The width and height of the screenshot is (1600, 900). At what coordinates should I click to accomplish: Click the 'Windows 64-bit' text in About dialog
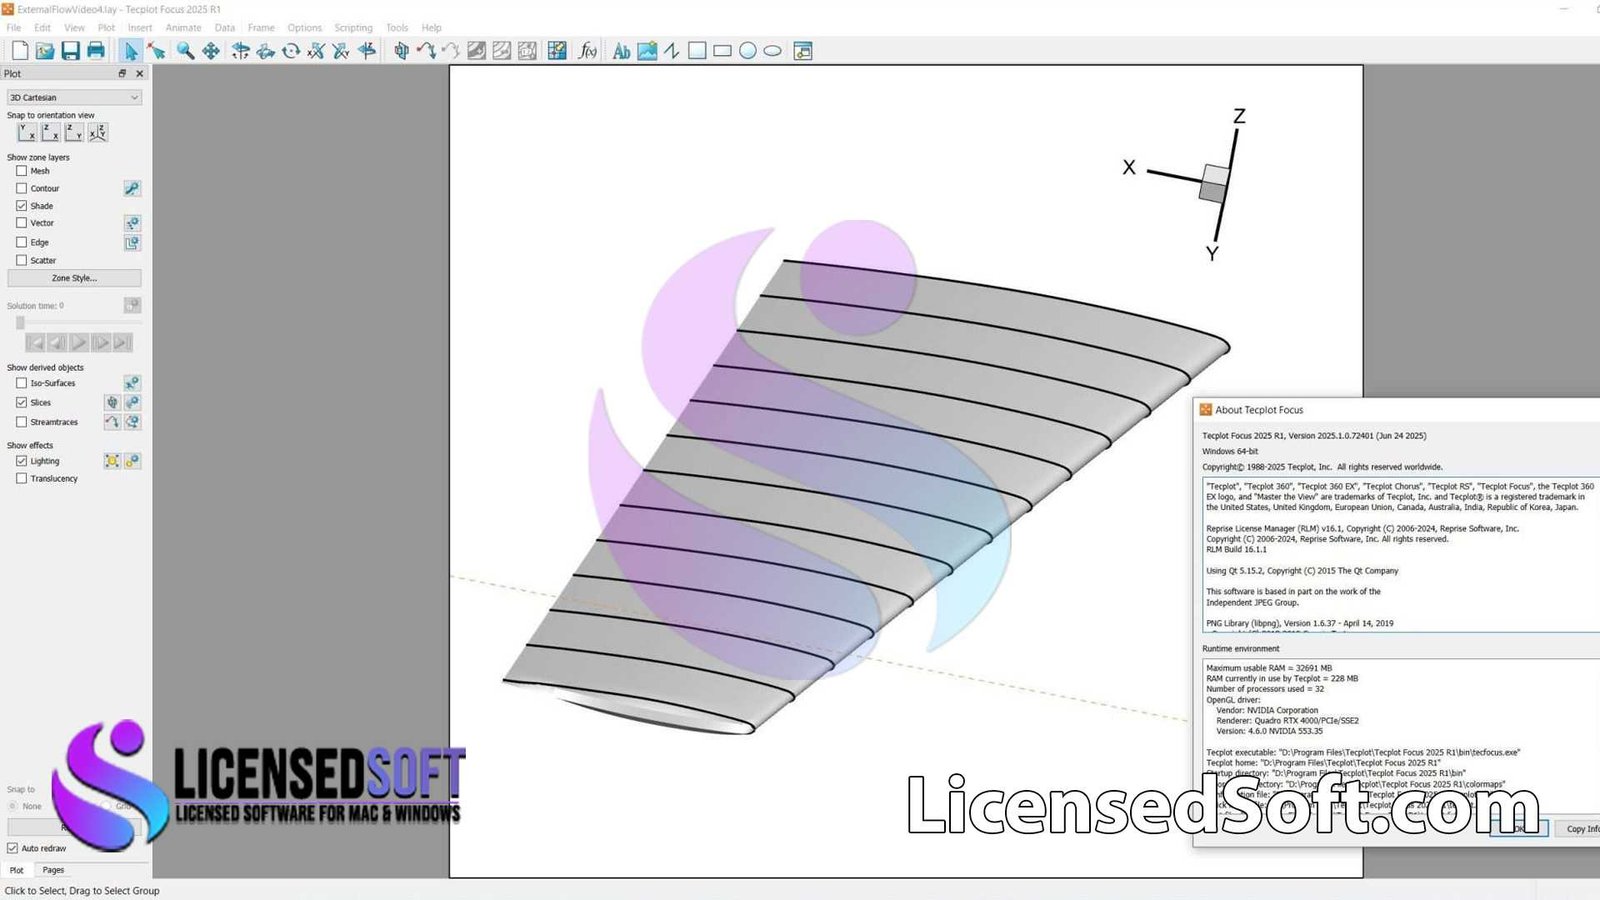click(x=1230, y=451)
